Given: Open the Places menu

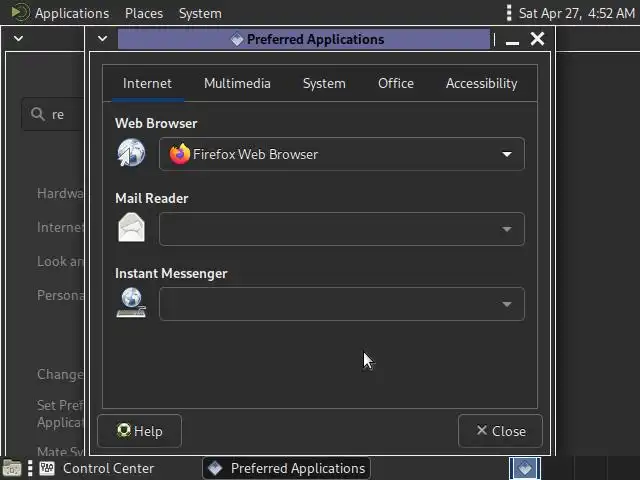Looking at the screenshot, I should (x=144, y=13).
